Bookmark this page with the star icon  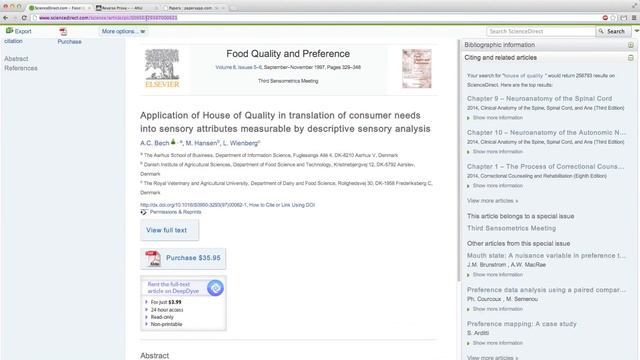[x=613, y=18]
